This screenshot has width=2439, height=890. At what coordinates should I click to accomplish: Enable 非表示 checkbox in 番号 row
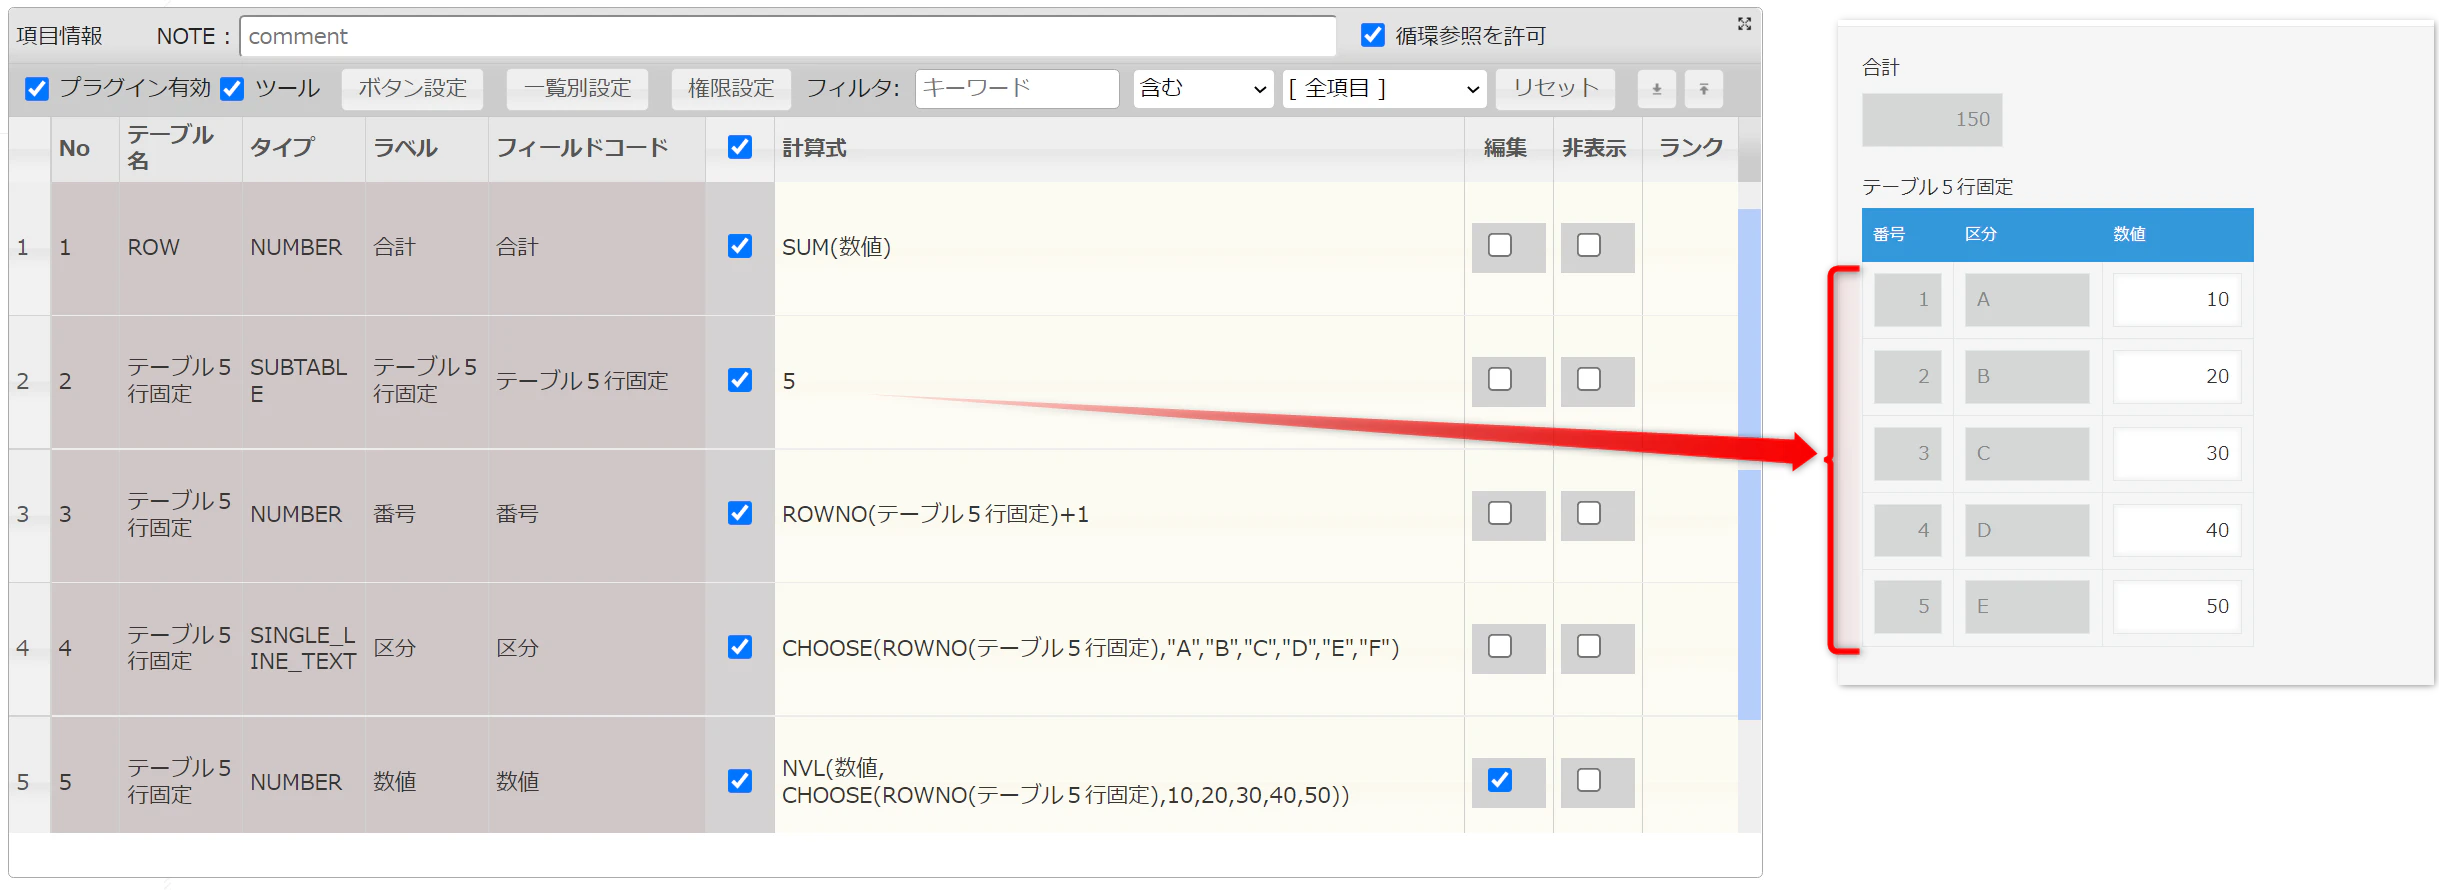point(1589,513)
